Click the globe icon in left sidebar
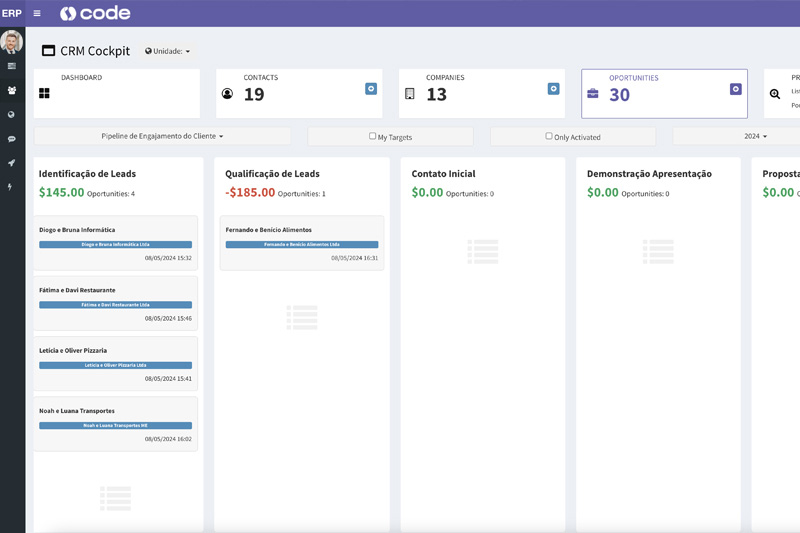 point(12,115)
